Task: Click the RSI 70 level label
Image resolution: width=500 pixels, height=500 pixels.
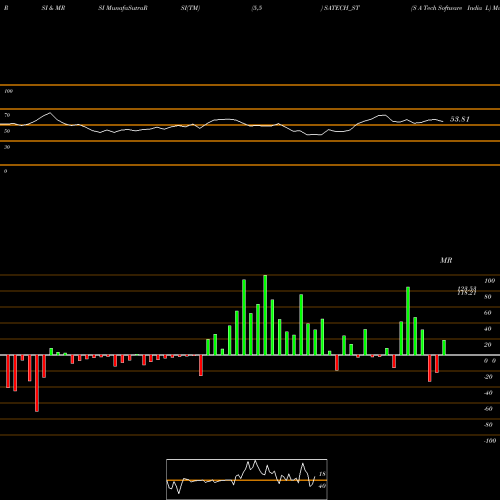Action: 7,115
